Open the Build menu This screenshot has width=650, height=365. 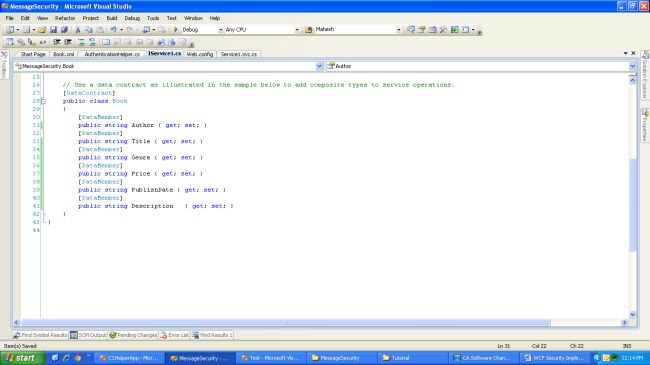(x=112, y=18)
